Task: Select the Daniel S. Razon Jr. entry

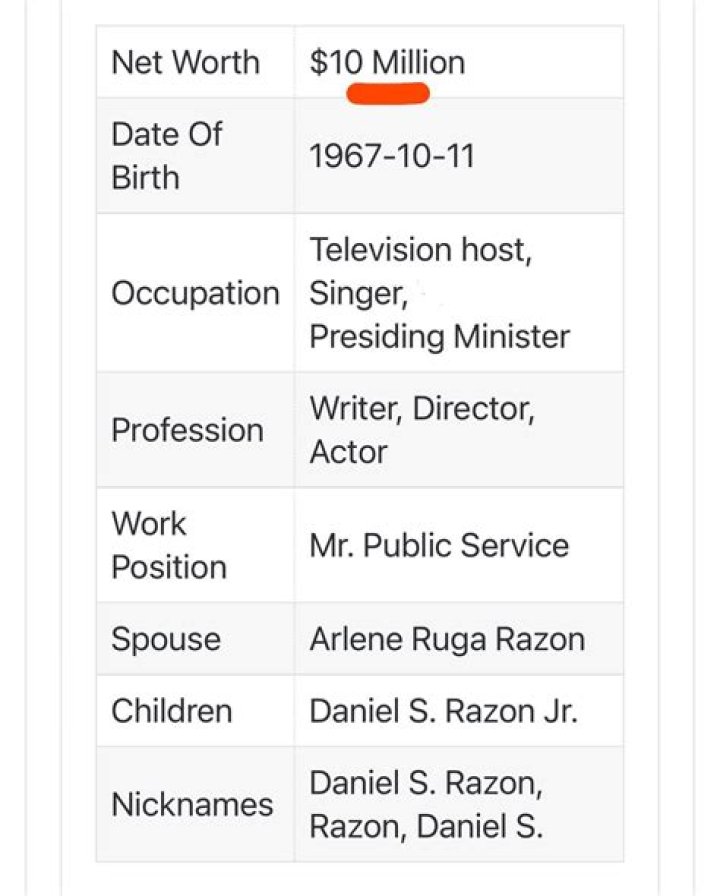Action: click(x=443, y=711)
